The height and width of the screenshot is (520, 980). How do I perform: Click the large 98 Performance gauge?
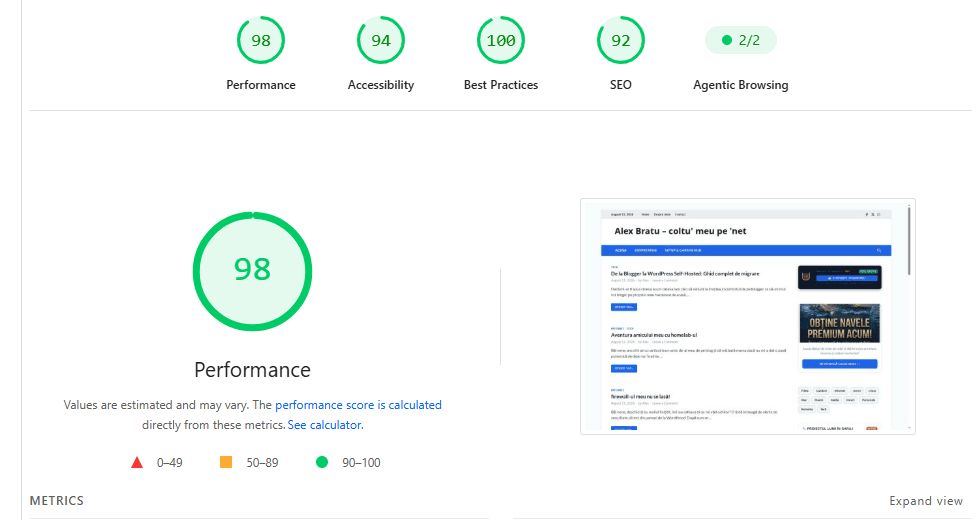tap(252, 271)
